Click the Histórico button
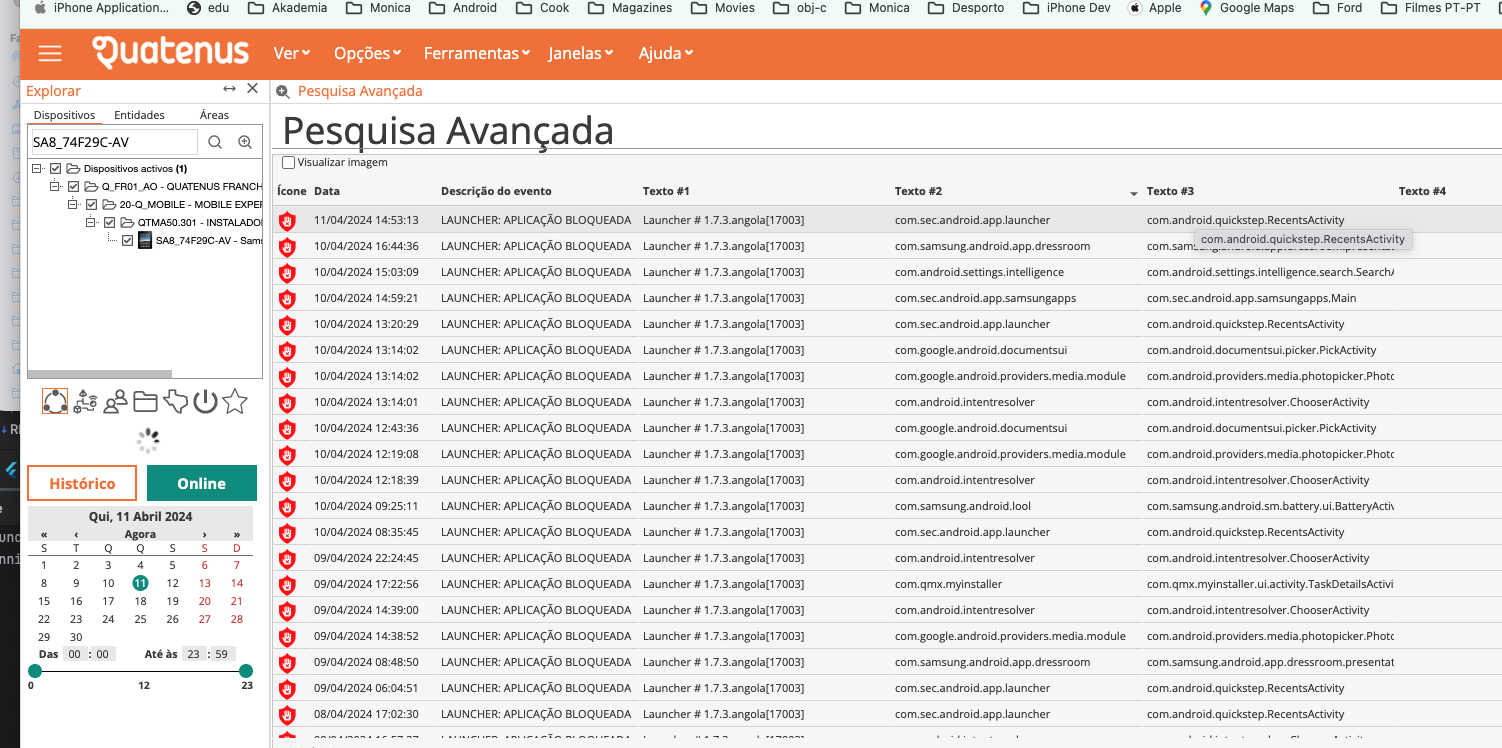This screenshot has width=1502, height=748. [82, 483]
